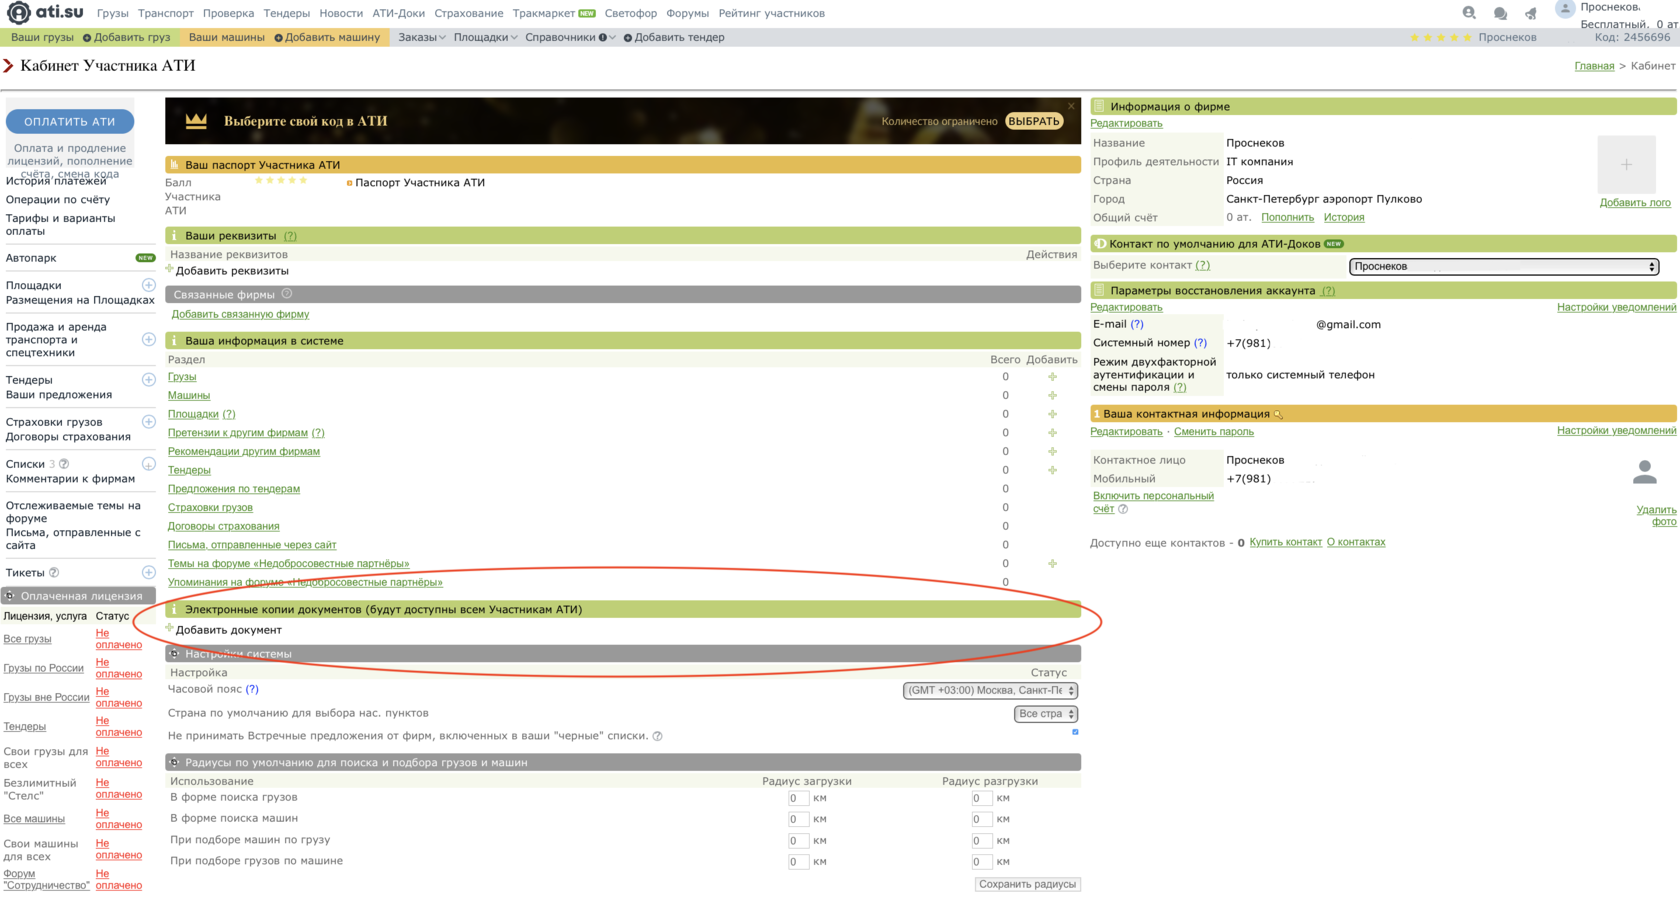Screen dimensions: 1680x897
Task: Open the user avatar icon by Проснеков
Action: point(1565,9)
